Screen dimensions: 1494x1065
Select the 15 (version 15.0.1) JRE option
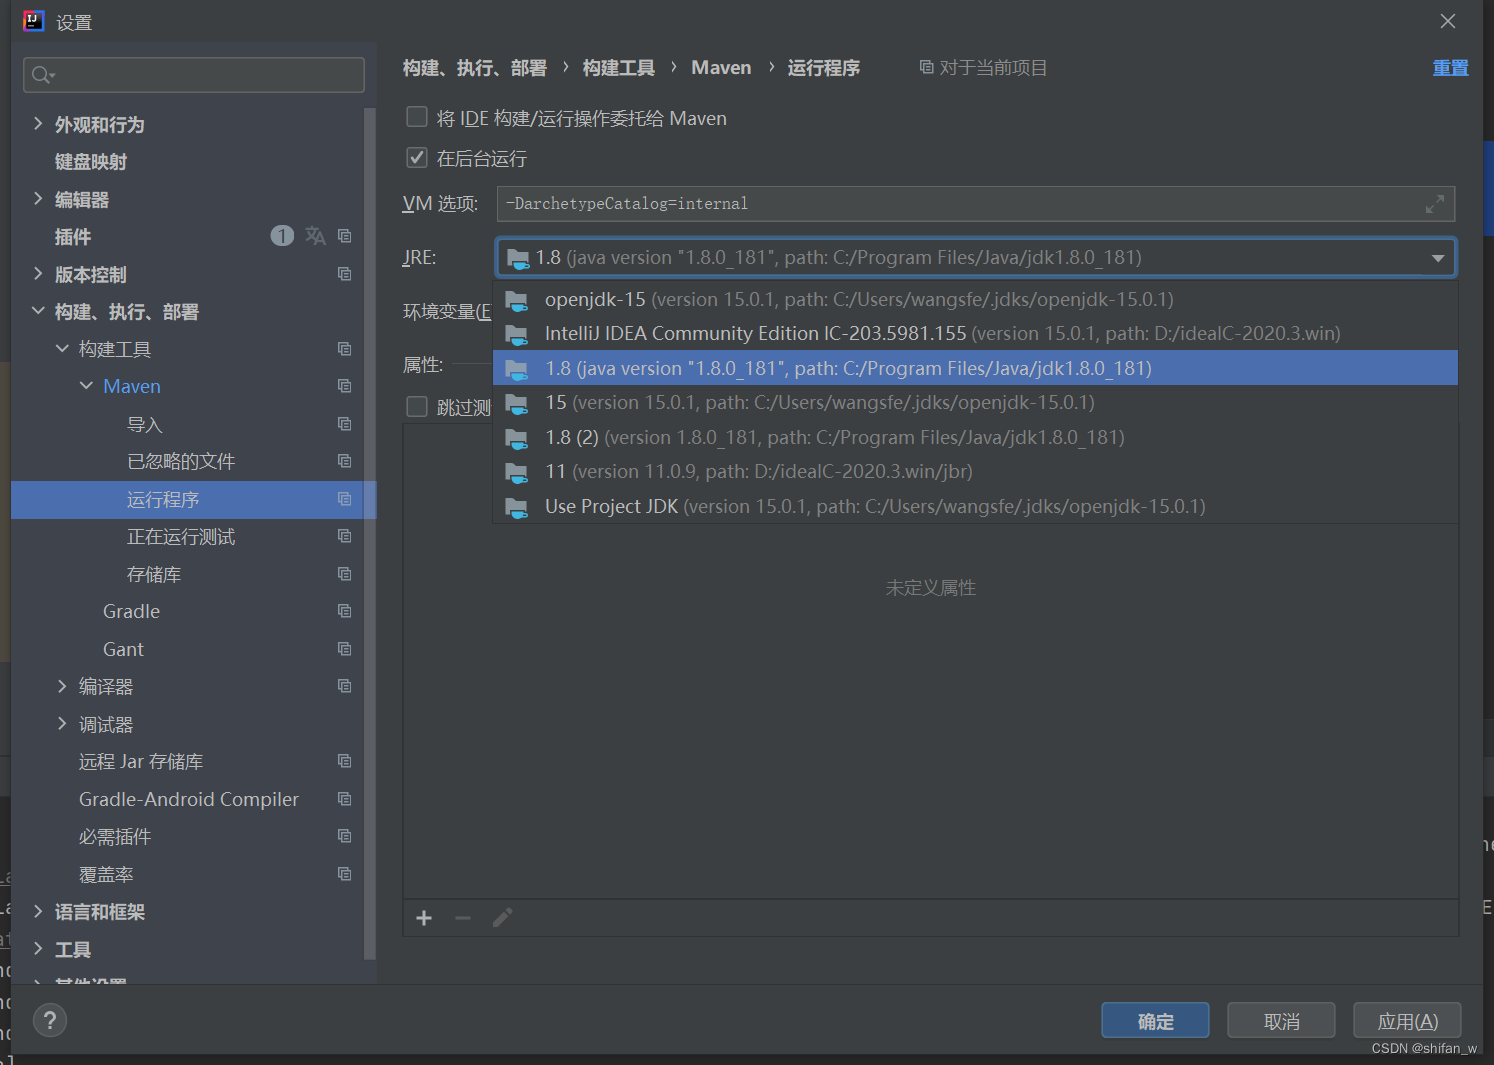pyautogui.click(x=976, y=402)
